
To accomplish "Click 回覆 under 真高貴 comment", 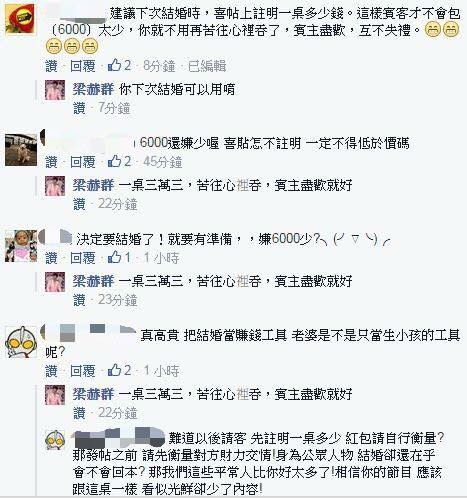I will tap(83, 371).
